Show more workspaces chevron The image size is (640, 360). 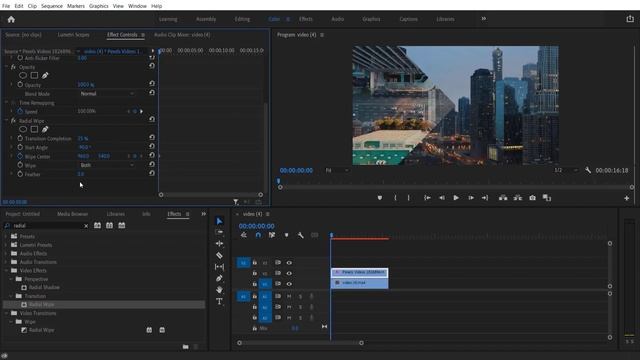(x=484, y=19)
